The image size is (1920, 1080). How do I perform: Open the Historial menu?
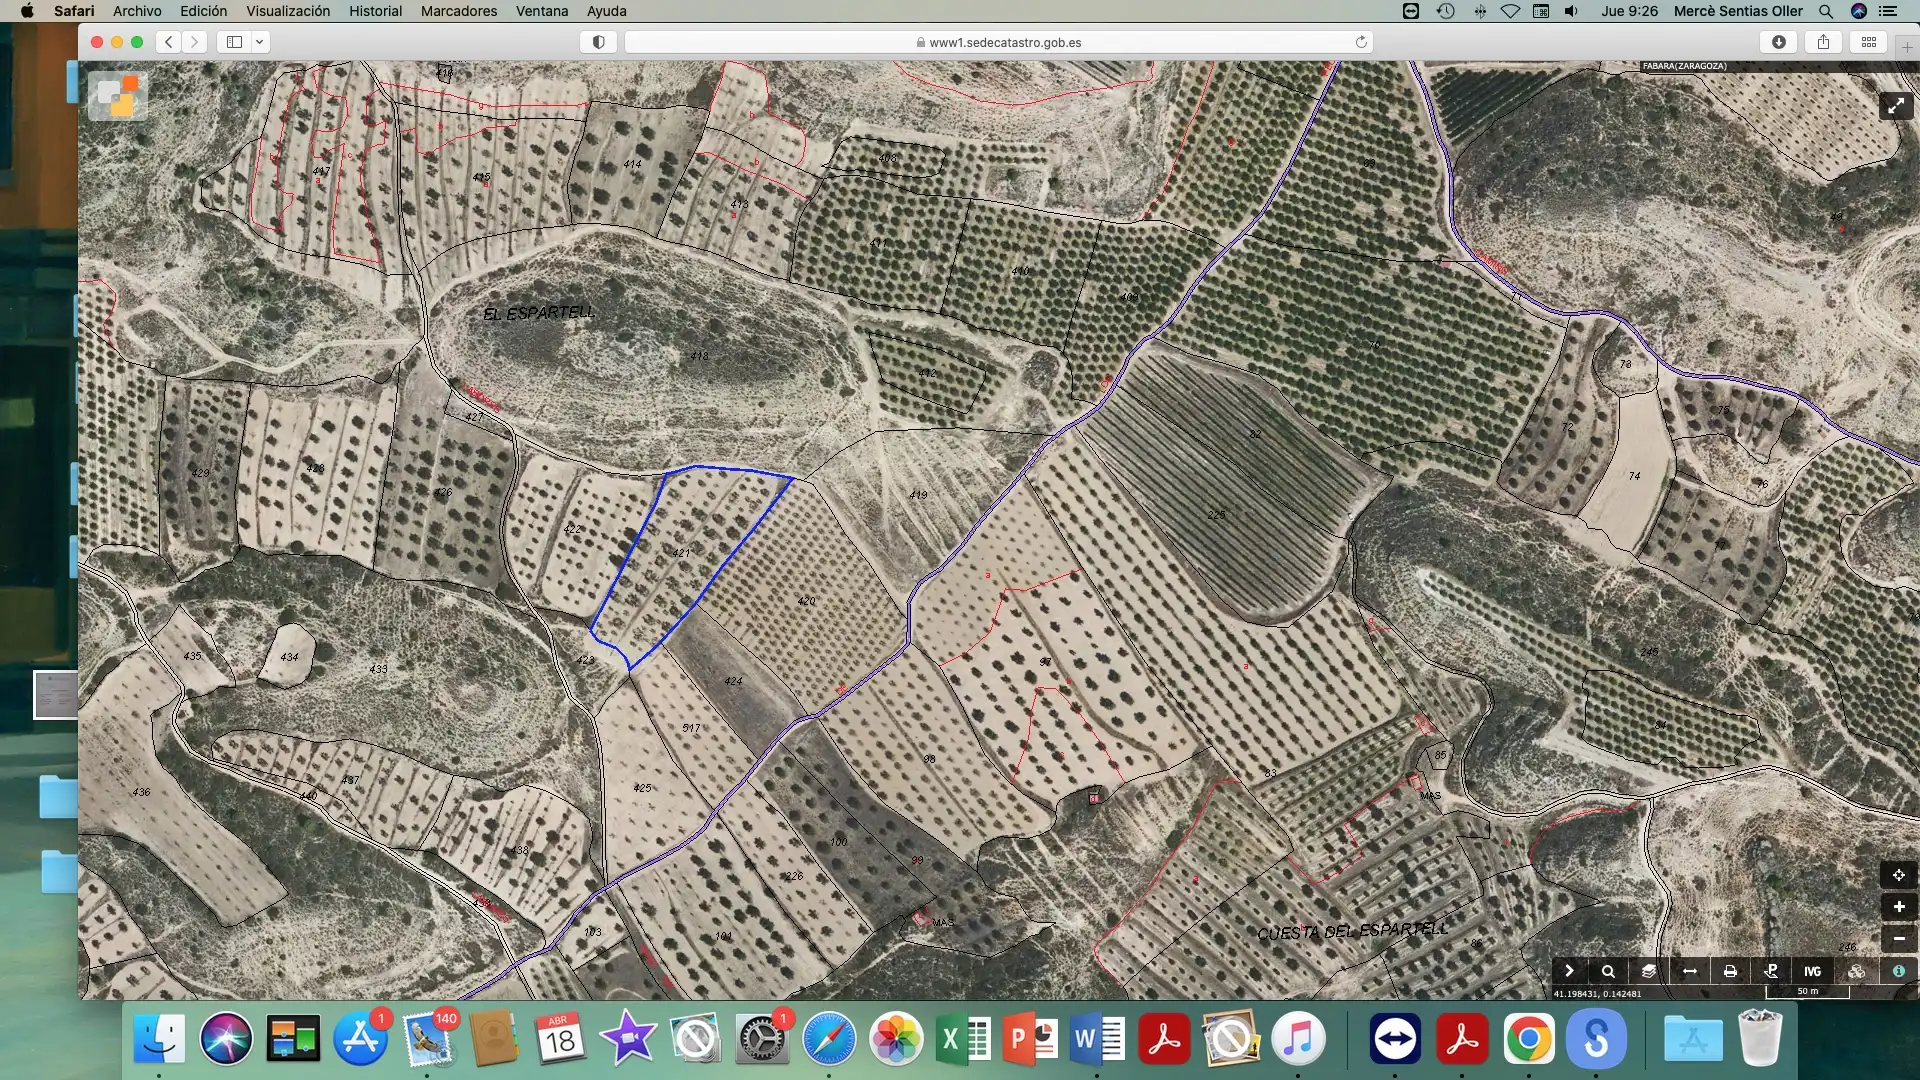click(376, 11)
